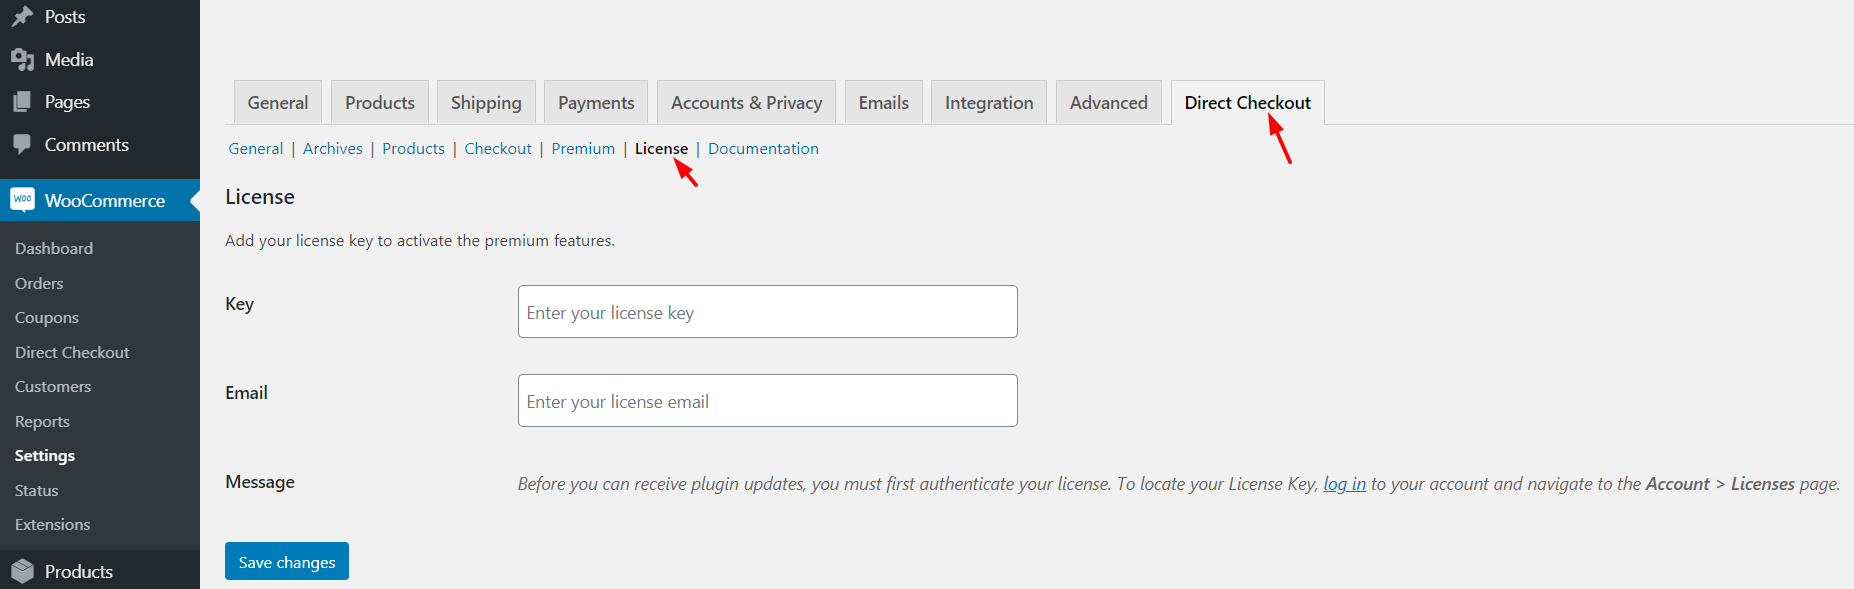Focus the license key input field
This screenshot has height=589, width=1854.
768,312
